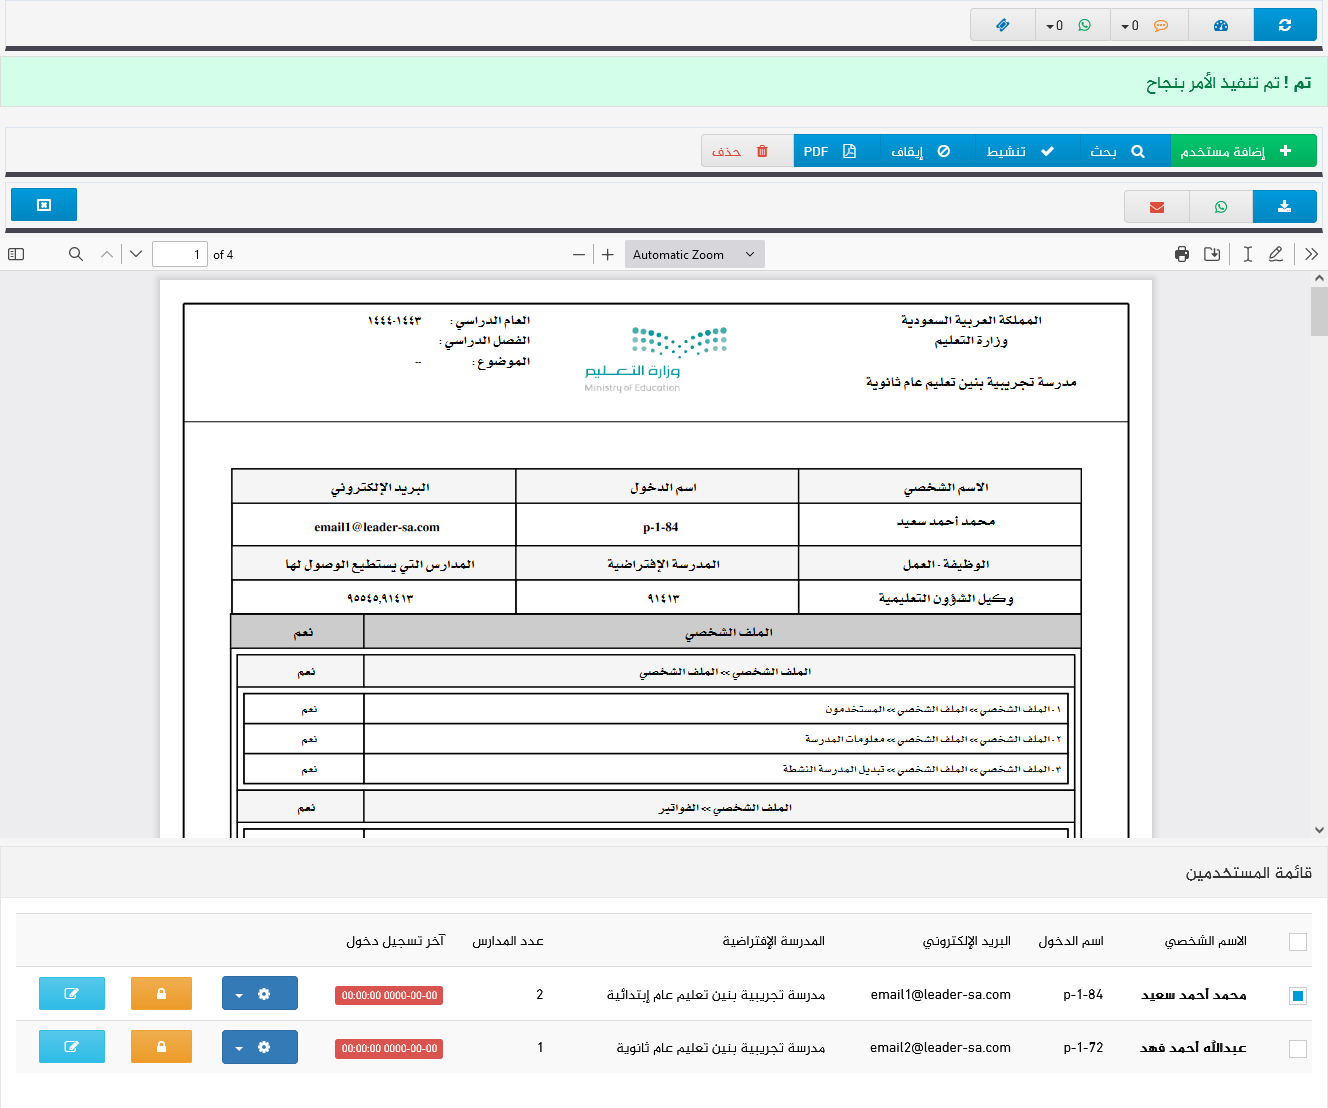
Task: Click the PDF export toolbar button
Action: [x=830, y=151]
